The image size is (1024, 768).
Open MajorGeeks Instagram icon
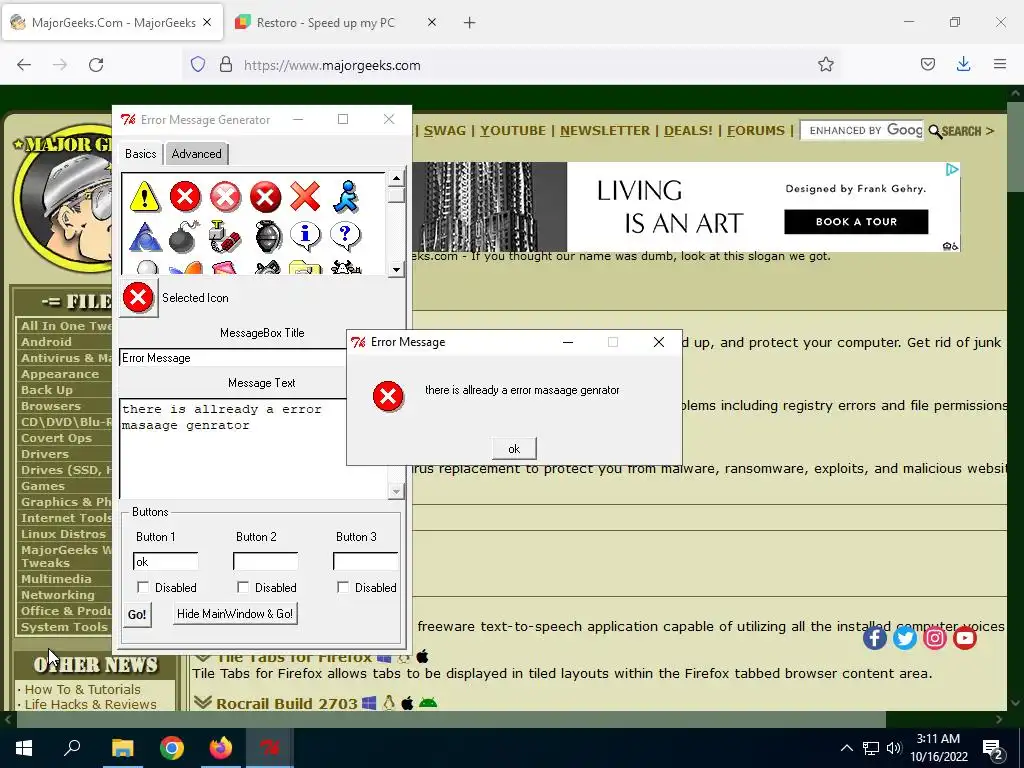(935, 637)
